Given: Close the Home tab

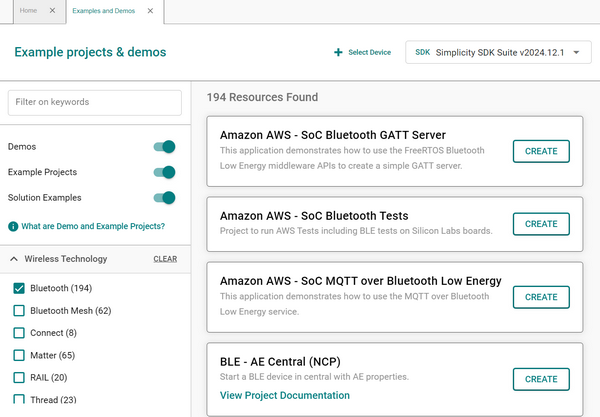Looking at the screenshot, I should click(x=52, y=11).
